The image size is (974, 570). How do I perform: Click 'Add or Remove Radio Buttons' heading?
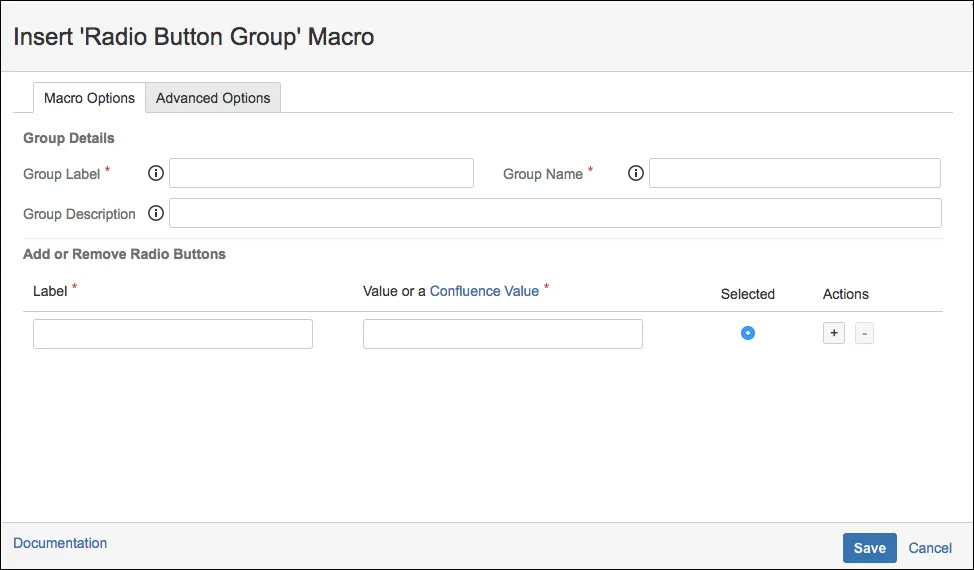[x=124, y=254]
